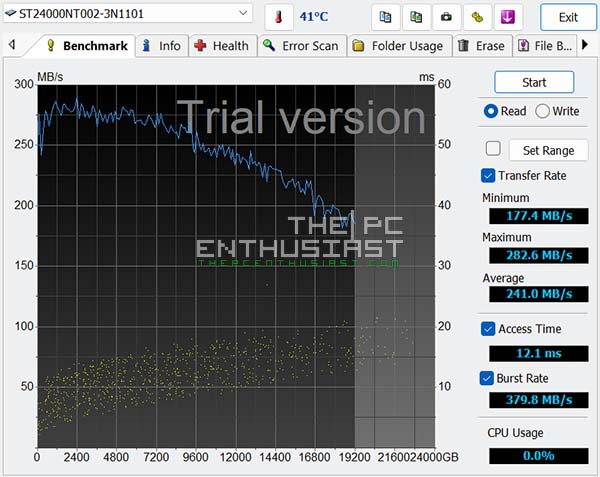Click the Info tab blue i icon
The image size is (600, 477).
pyautogui.click(x=146, y=46)
